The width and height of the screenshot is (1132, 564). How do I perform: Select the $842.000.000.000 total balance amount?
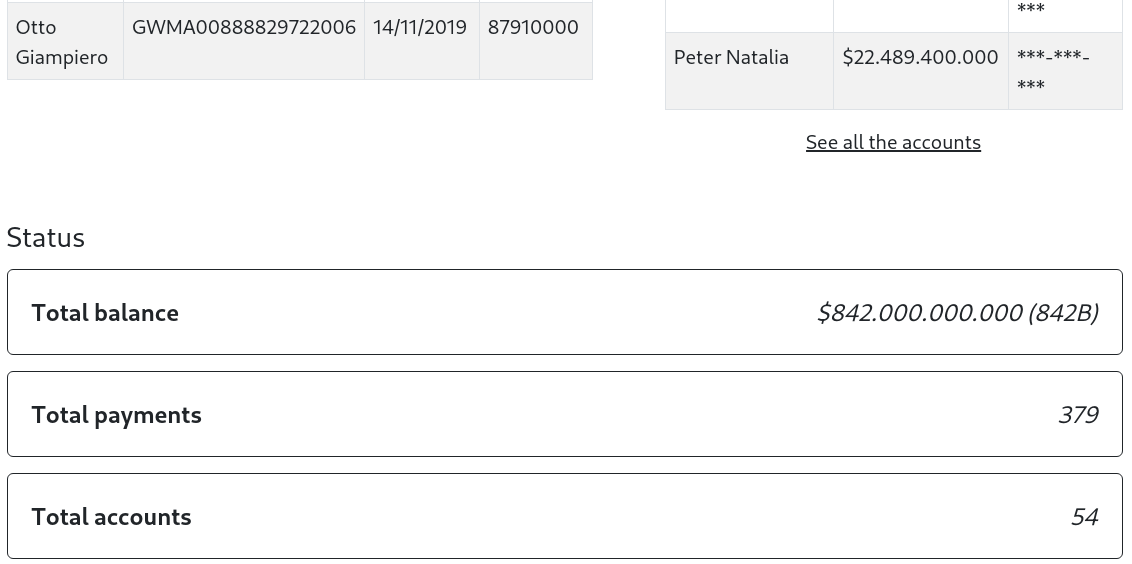919,312
